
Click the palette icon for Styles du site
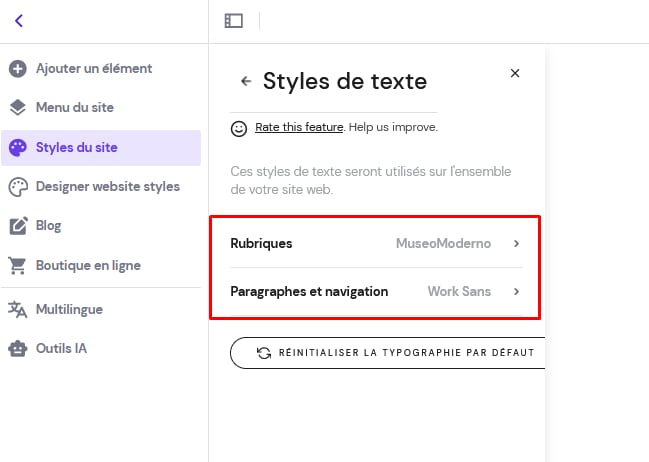(17, 148)
